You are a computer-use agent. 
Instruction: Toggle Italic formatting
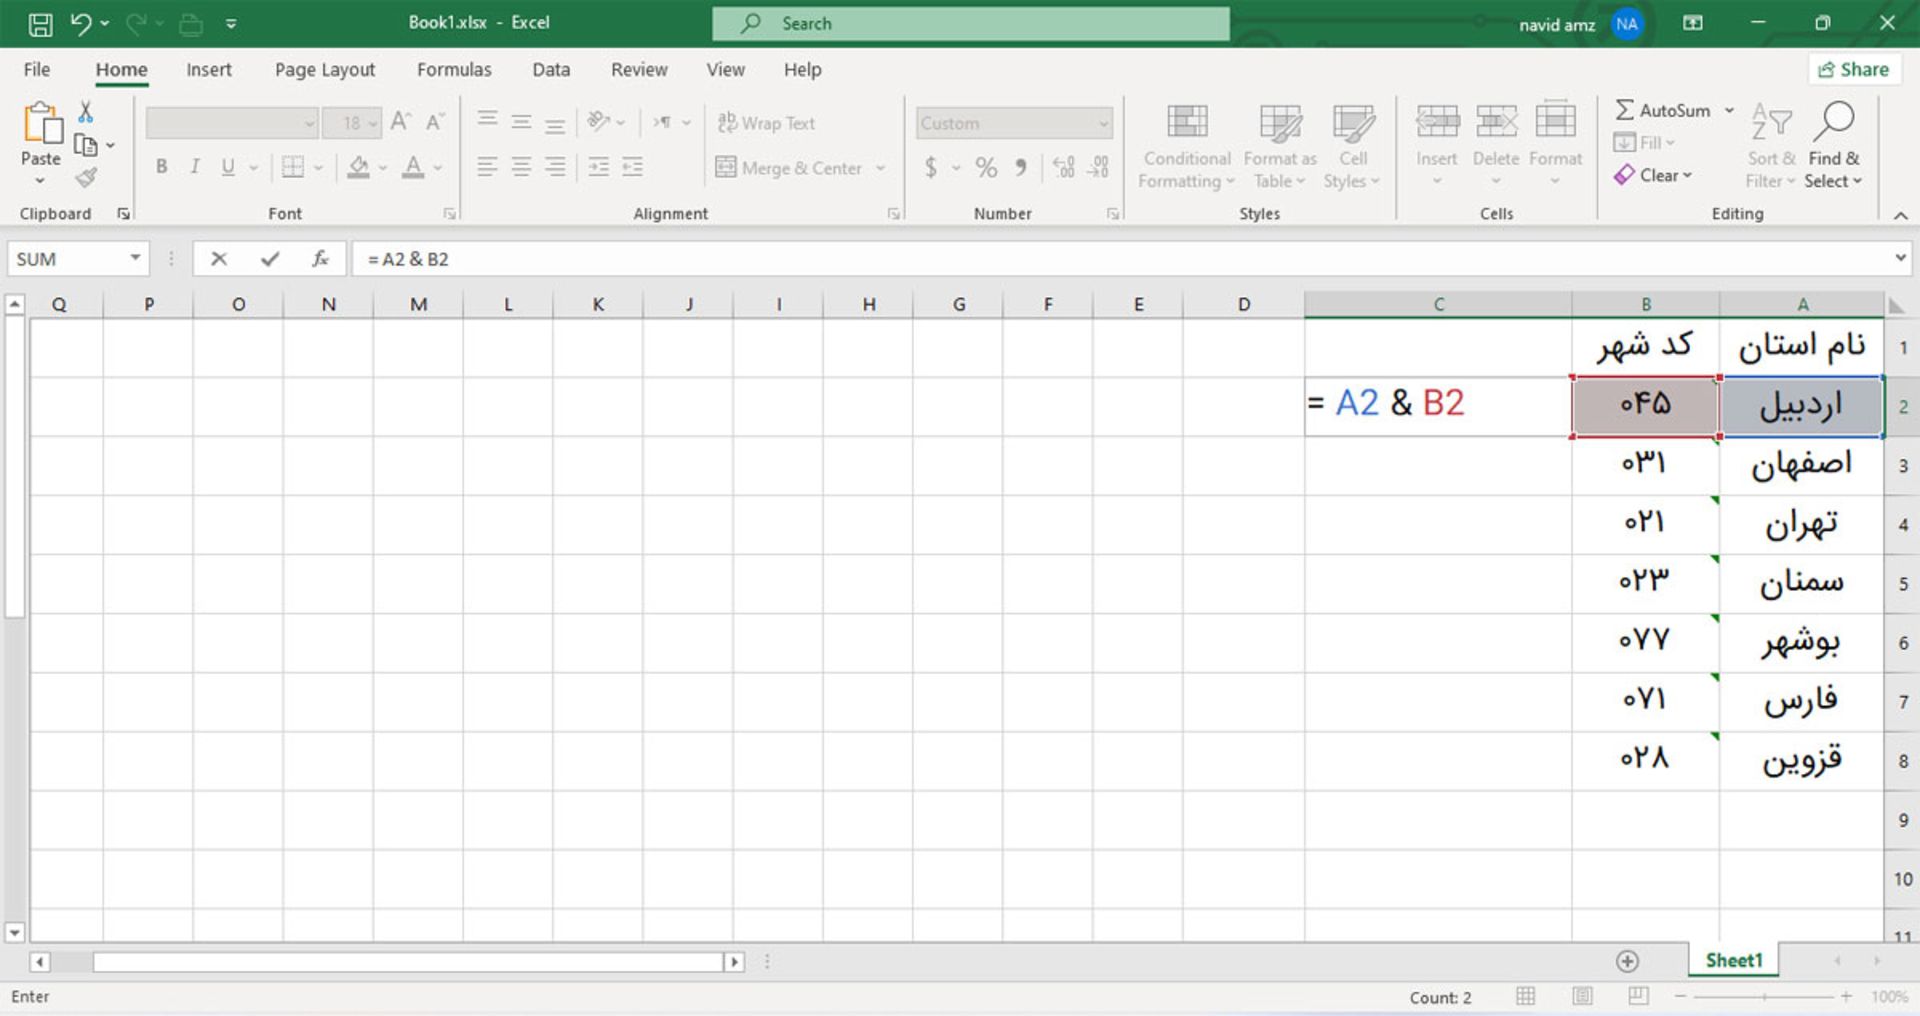pyautogui.click(x=195, y=167)
